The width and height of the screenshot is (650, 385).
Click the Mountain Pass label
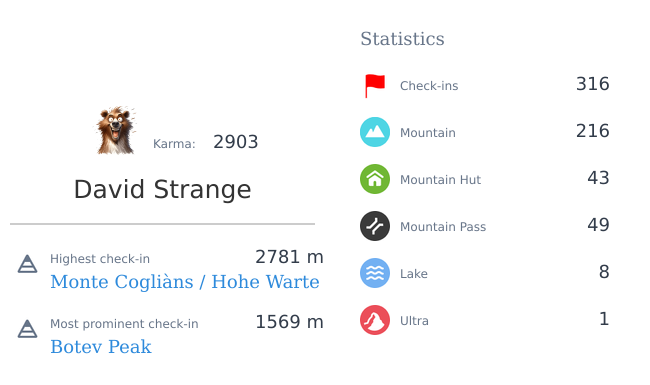(443, 227)
